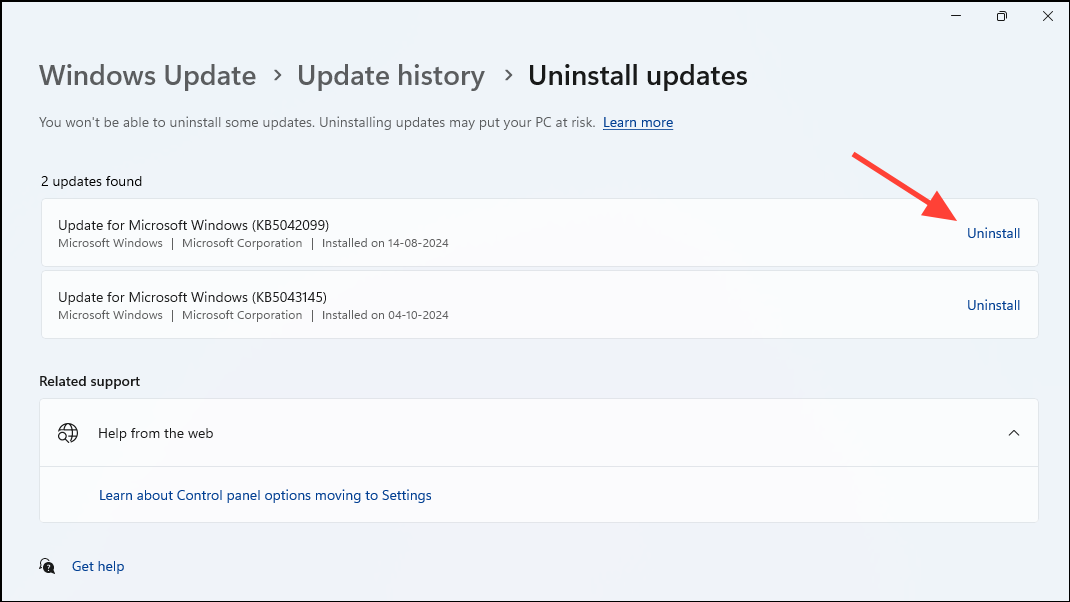Go back to Update history page

(x=390, y=75)
